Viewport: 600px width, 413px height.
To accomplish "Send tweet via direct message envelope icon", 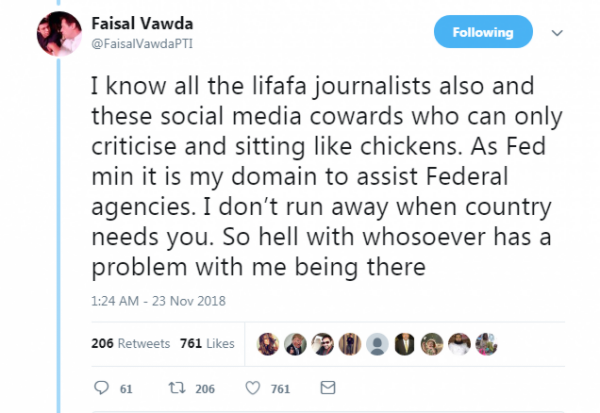I will tap(327, 386).
